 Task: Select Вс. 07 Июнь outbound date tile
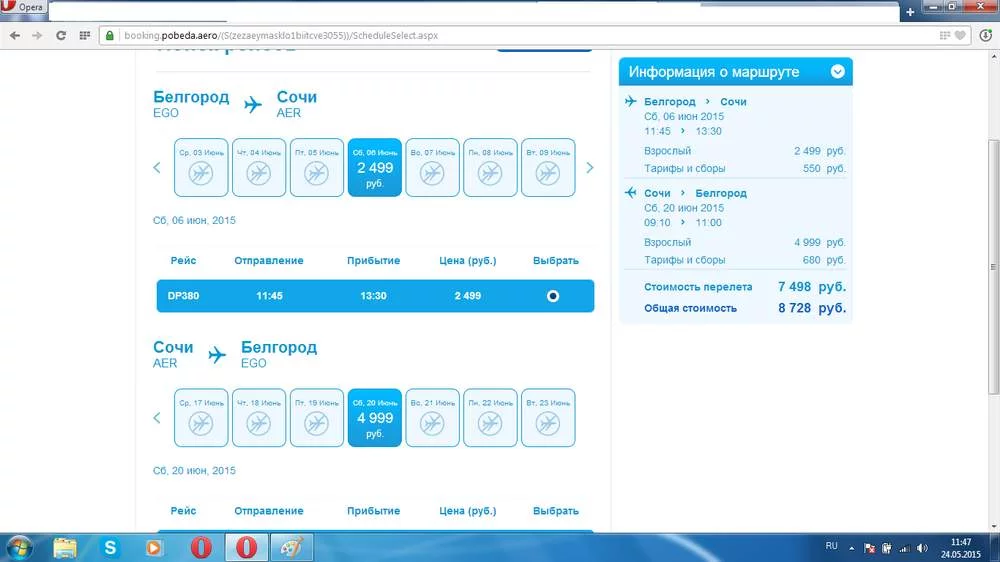pyautogui.click(x=432, y=167)
